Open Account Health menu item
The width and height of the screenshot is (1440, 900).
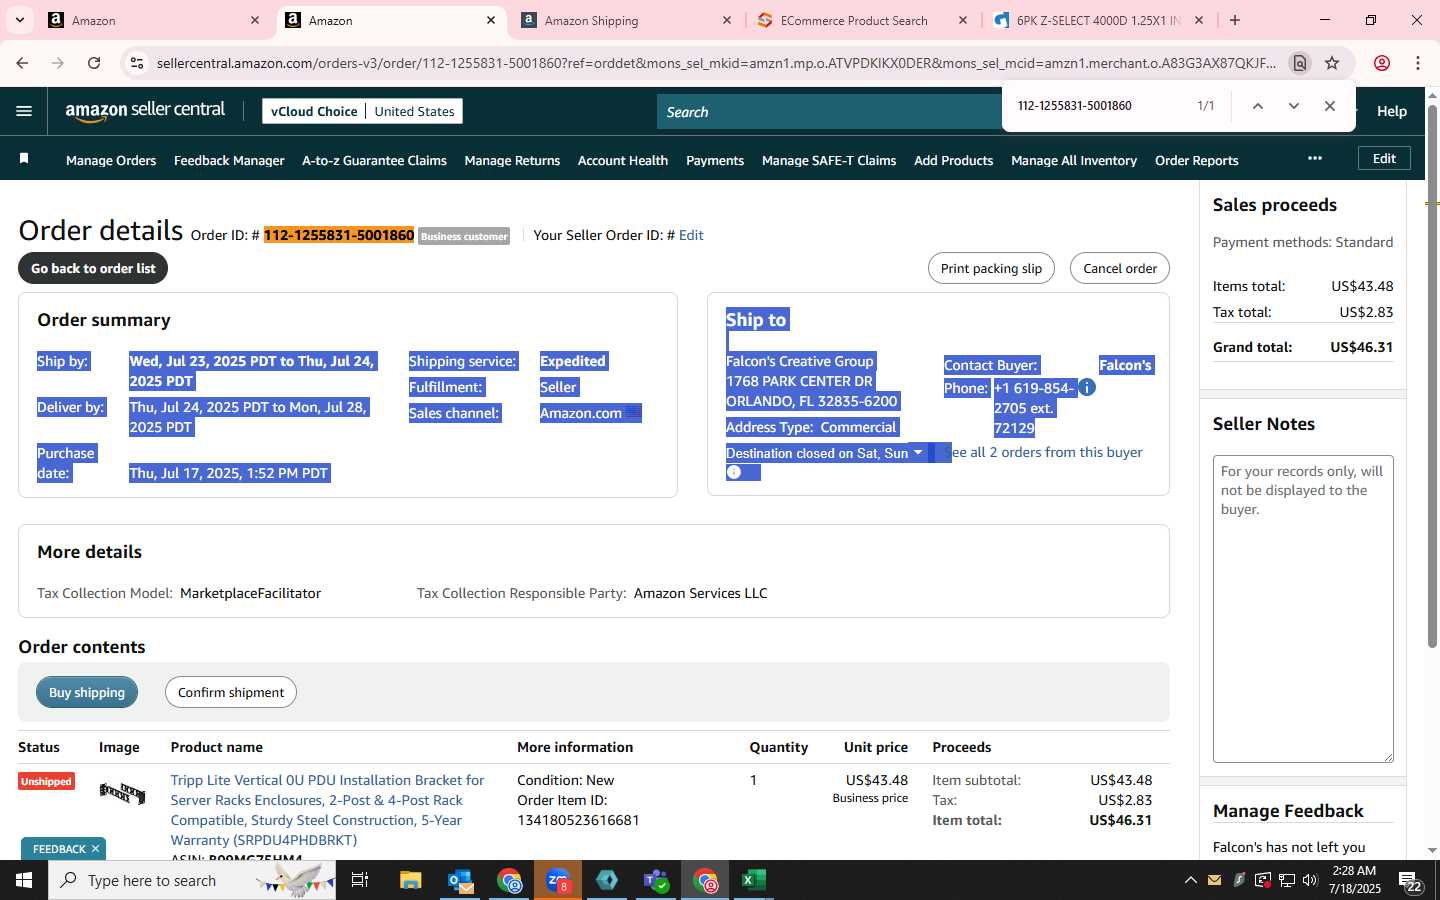tap(623, 160)
